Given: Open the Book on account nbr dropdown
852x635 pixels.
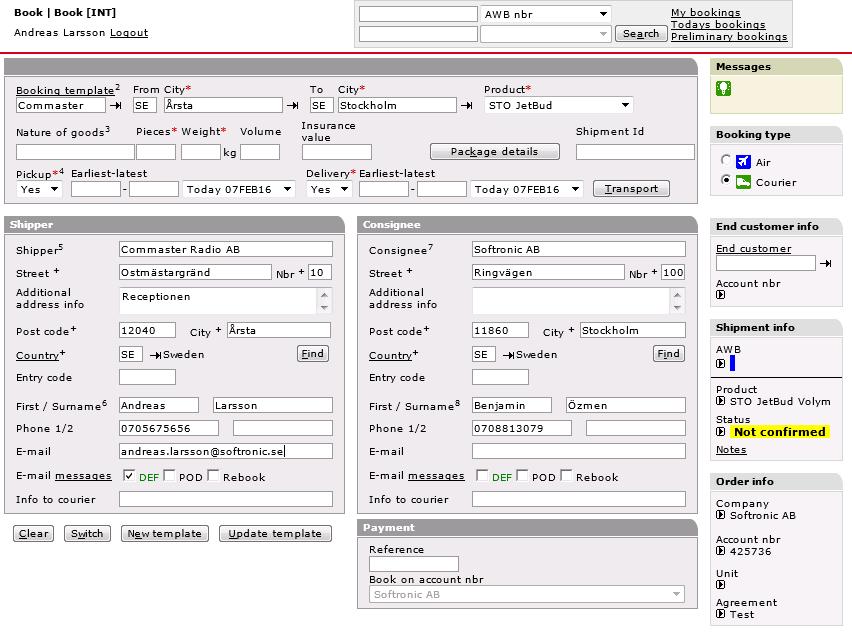Looking at the screenshot, I should 527,594.
